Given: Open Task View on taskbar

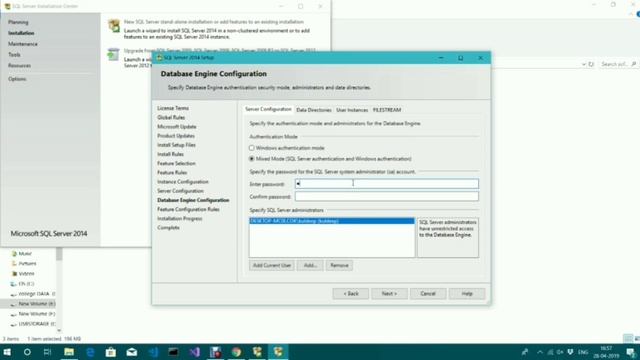Looking at the screenshot, I should coord(47,352).
